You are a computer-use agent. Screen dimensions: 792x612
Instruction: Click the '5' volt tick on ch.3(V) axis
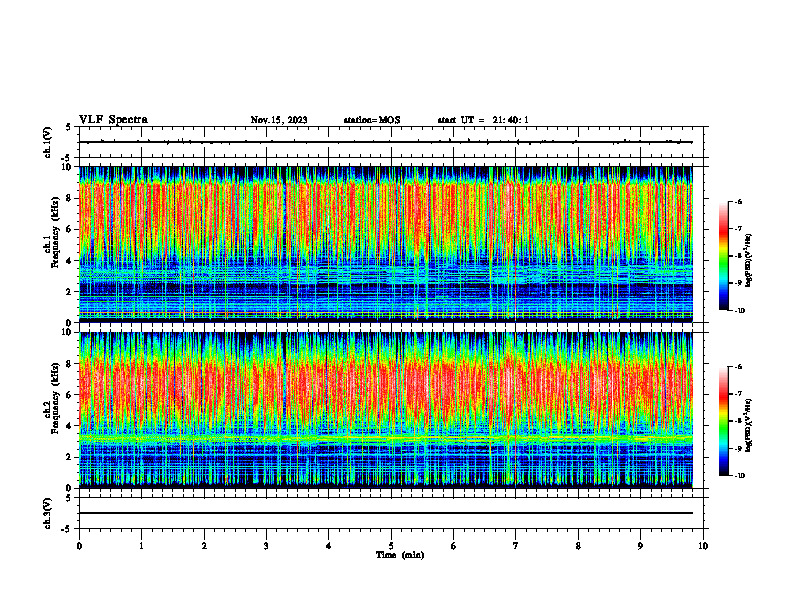click(x=69, y=498)
